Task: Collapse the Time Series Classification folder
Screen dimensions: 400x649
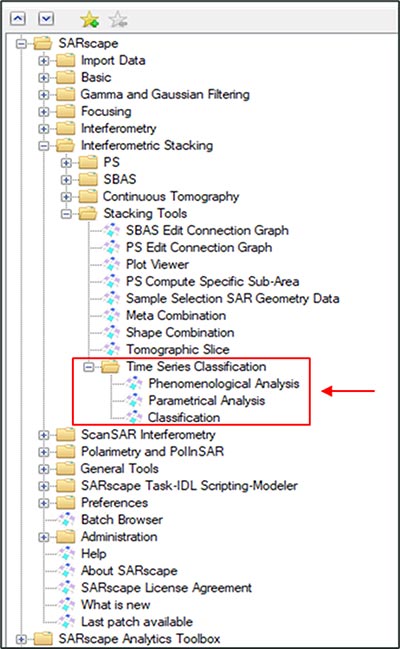Action: pos(89,367)
